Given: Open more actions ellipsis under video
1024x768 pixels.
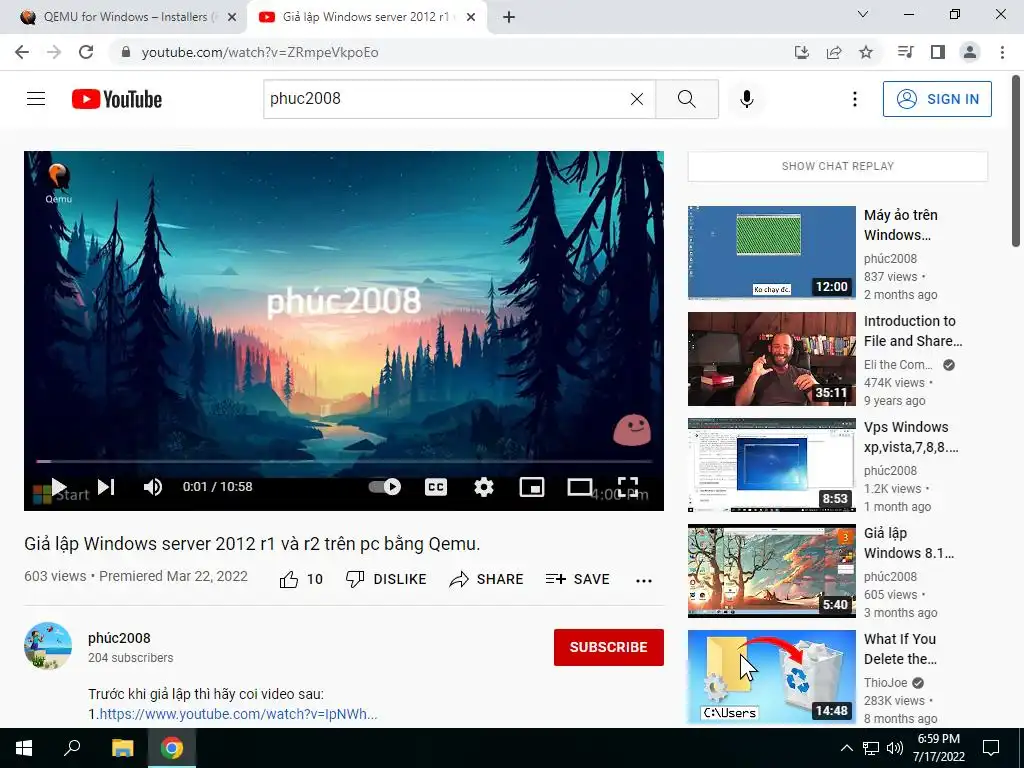Looking at the screenshot, I should [644, 581].
